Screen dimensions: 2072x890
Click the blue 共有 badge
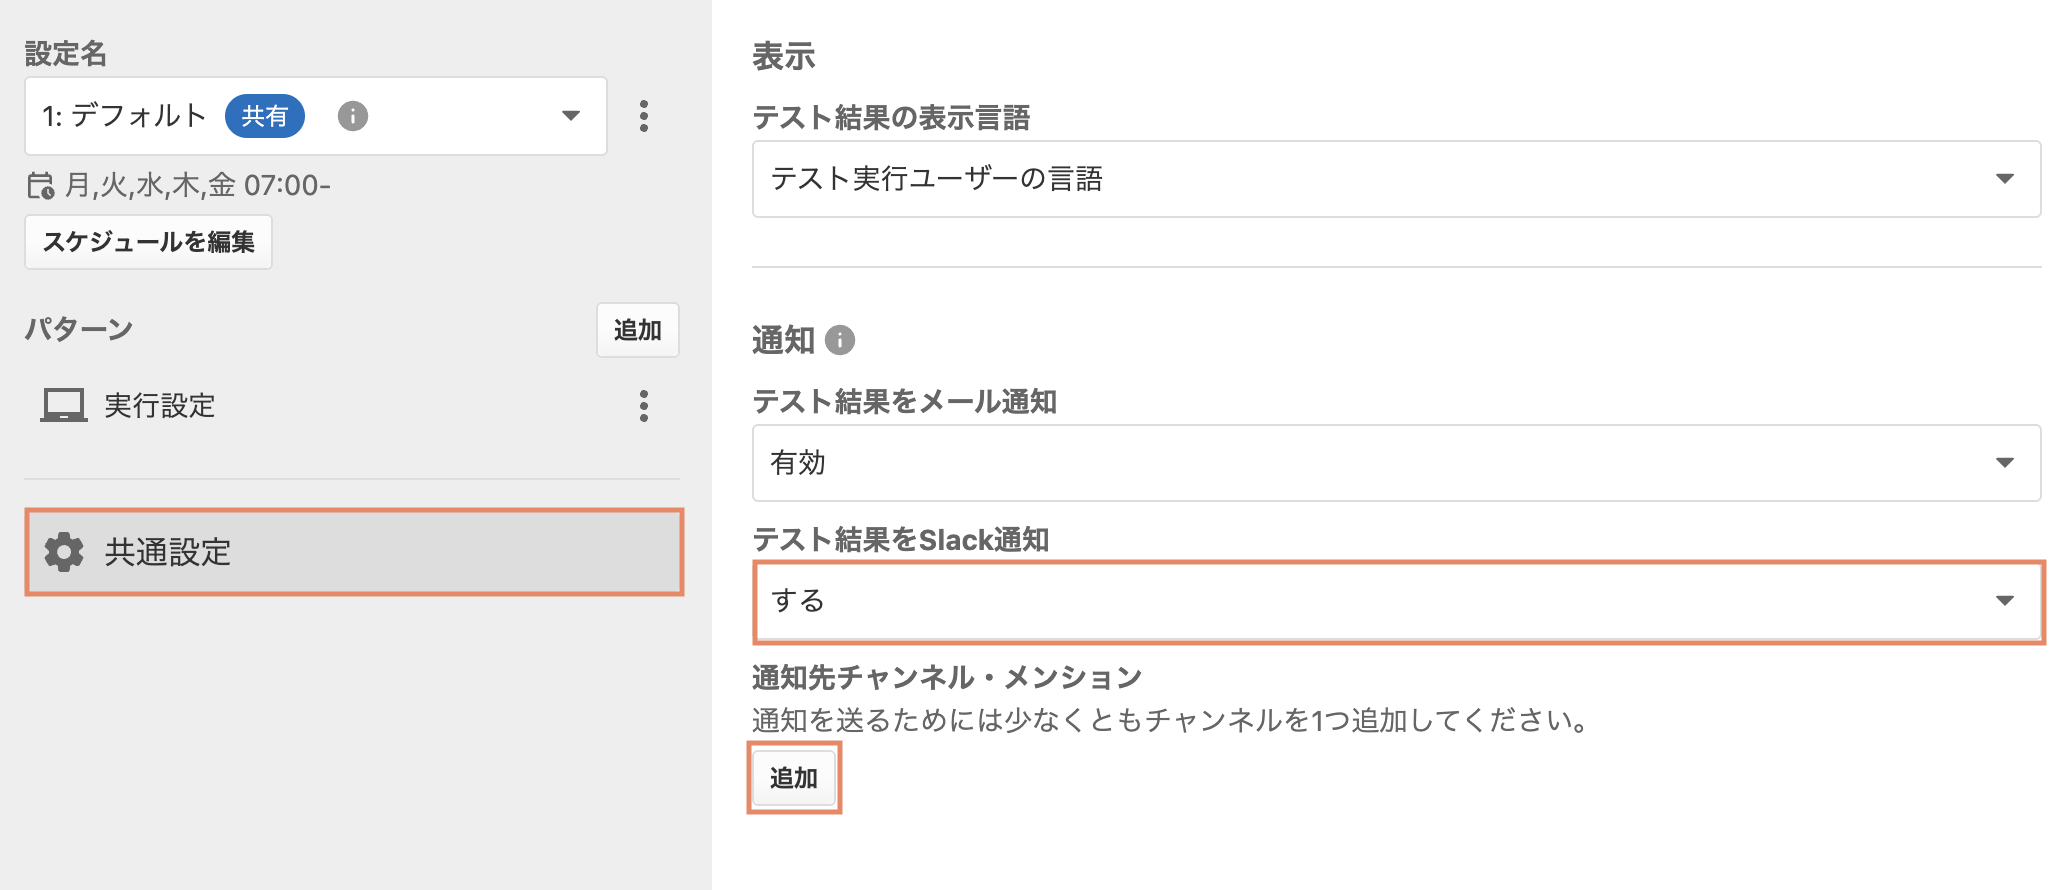click(265, 116)
